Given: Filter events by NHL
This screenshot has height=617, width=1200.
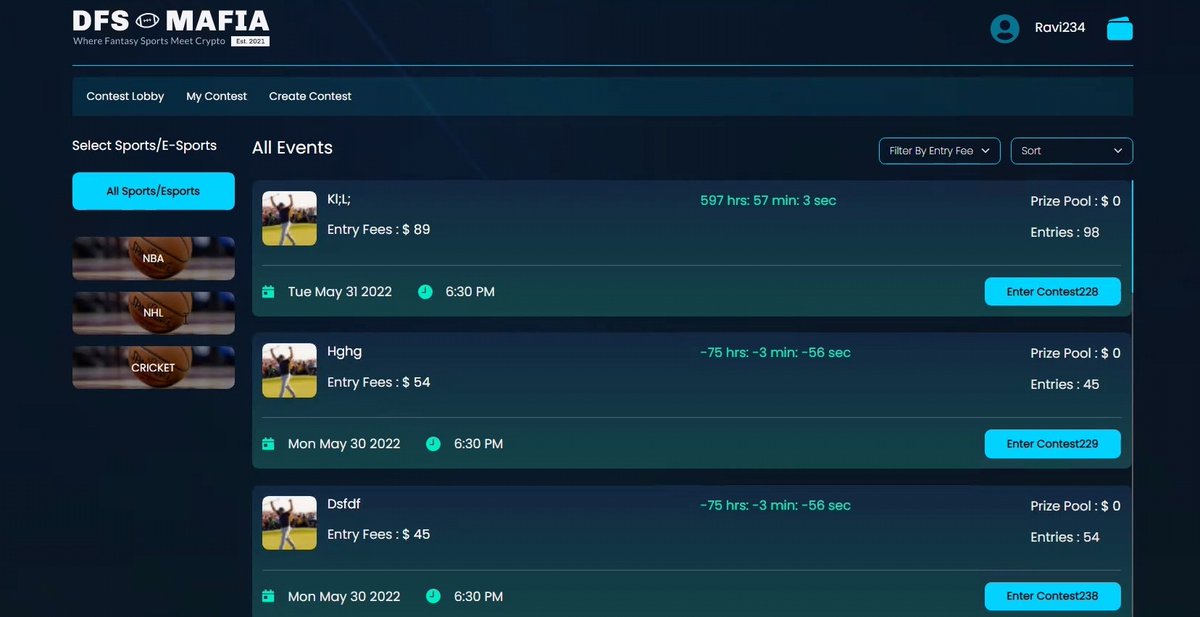Looking at the screenshot, I should 153,313.
